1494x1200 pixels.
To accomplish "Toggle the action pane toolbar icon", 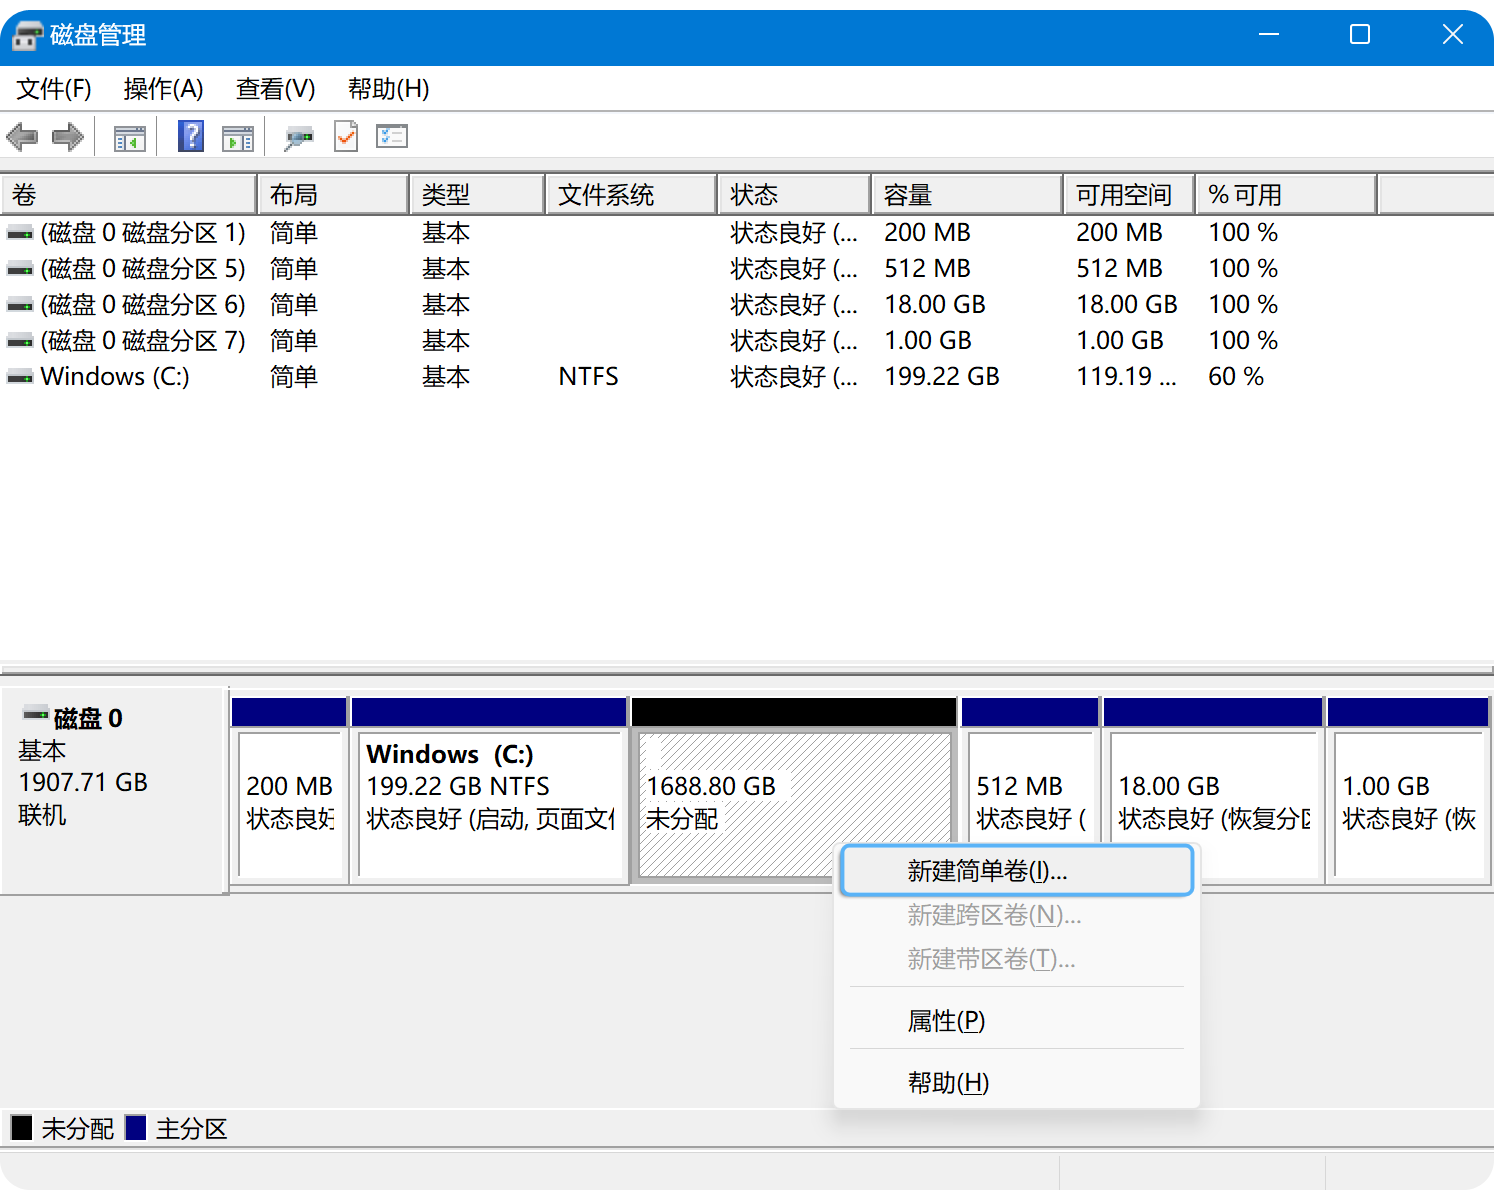I will tap(237, 137).
